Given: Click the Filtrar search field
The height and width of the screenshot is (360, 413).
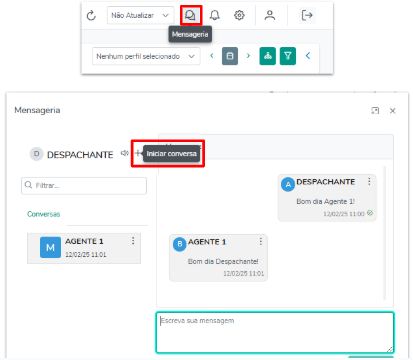Looking at the screenshot, I should click(x=84, y=186).
